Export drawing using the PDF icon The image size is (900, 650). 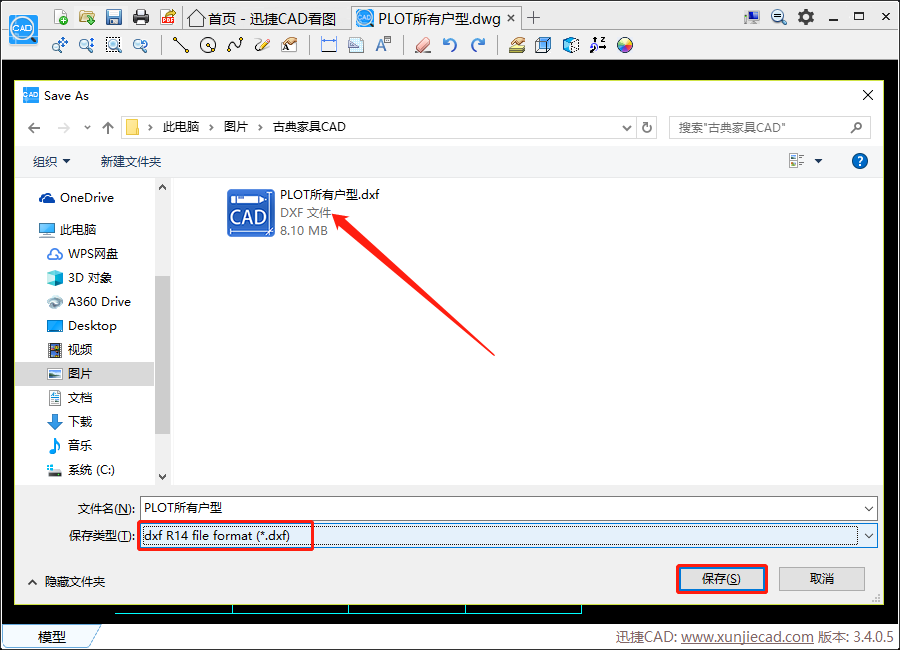coord(166,17)
